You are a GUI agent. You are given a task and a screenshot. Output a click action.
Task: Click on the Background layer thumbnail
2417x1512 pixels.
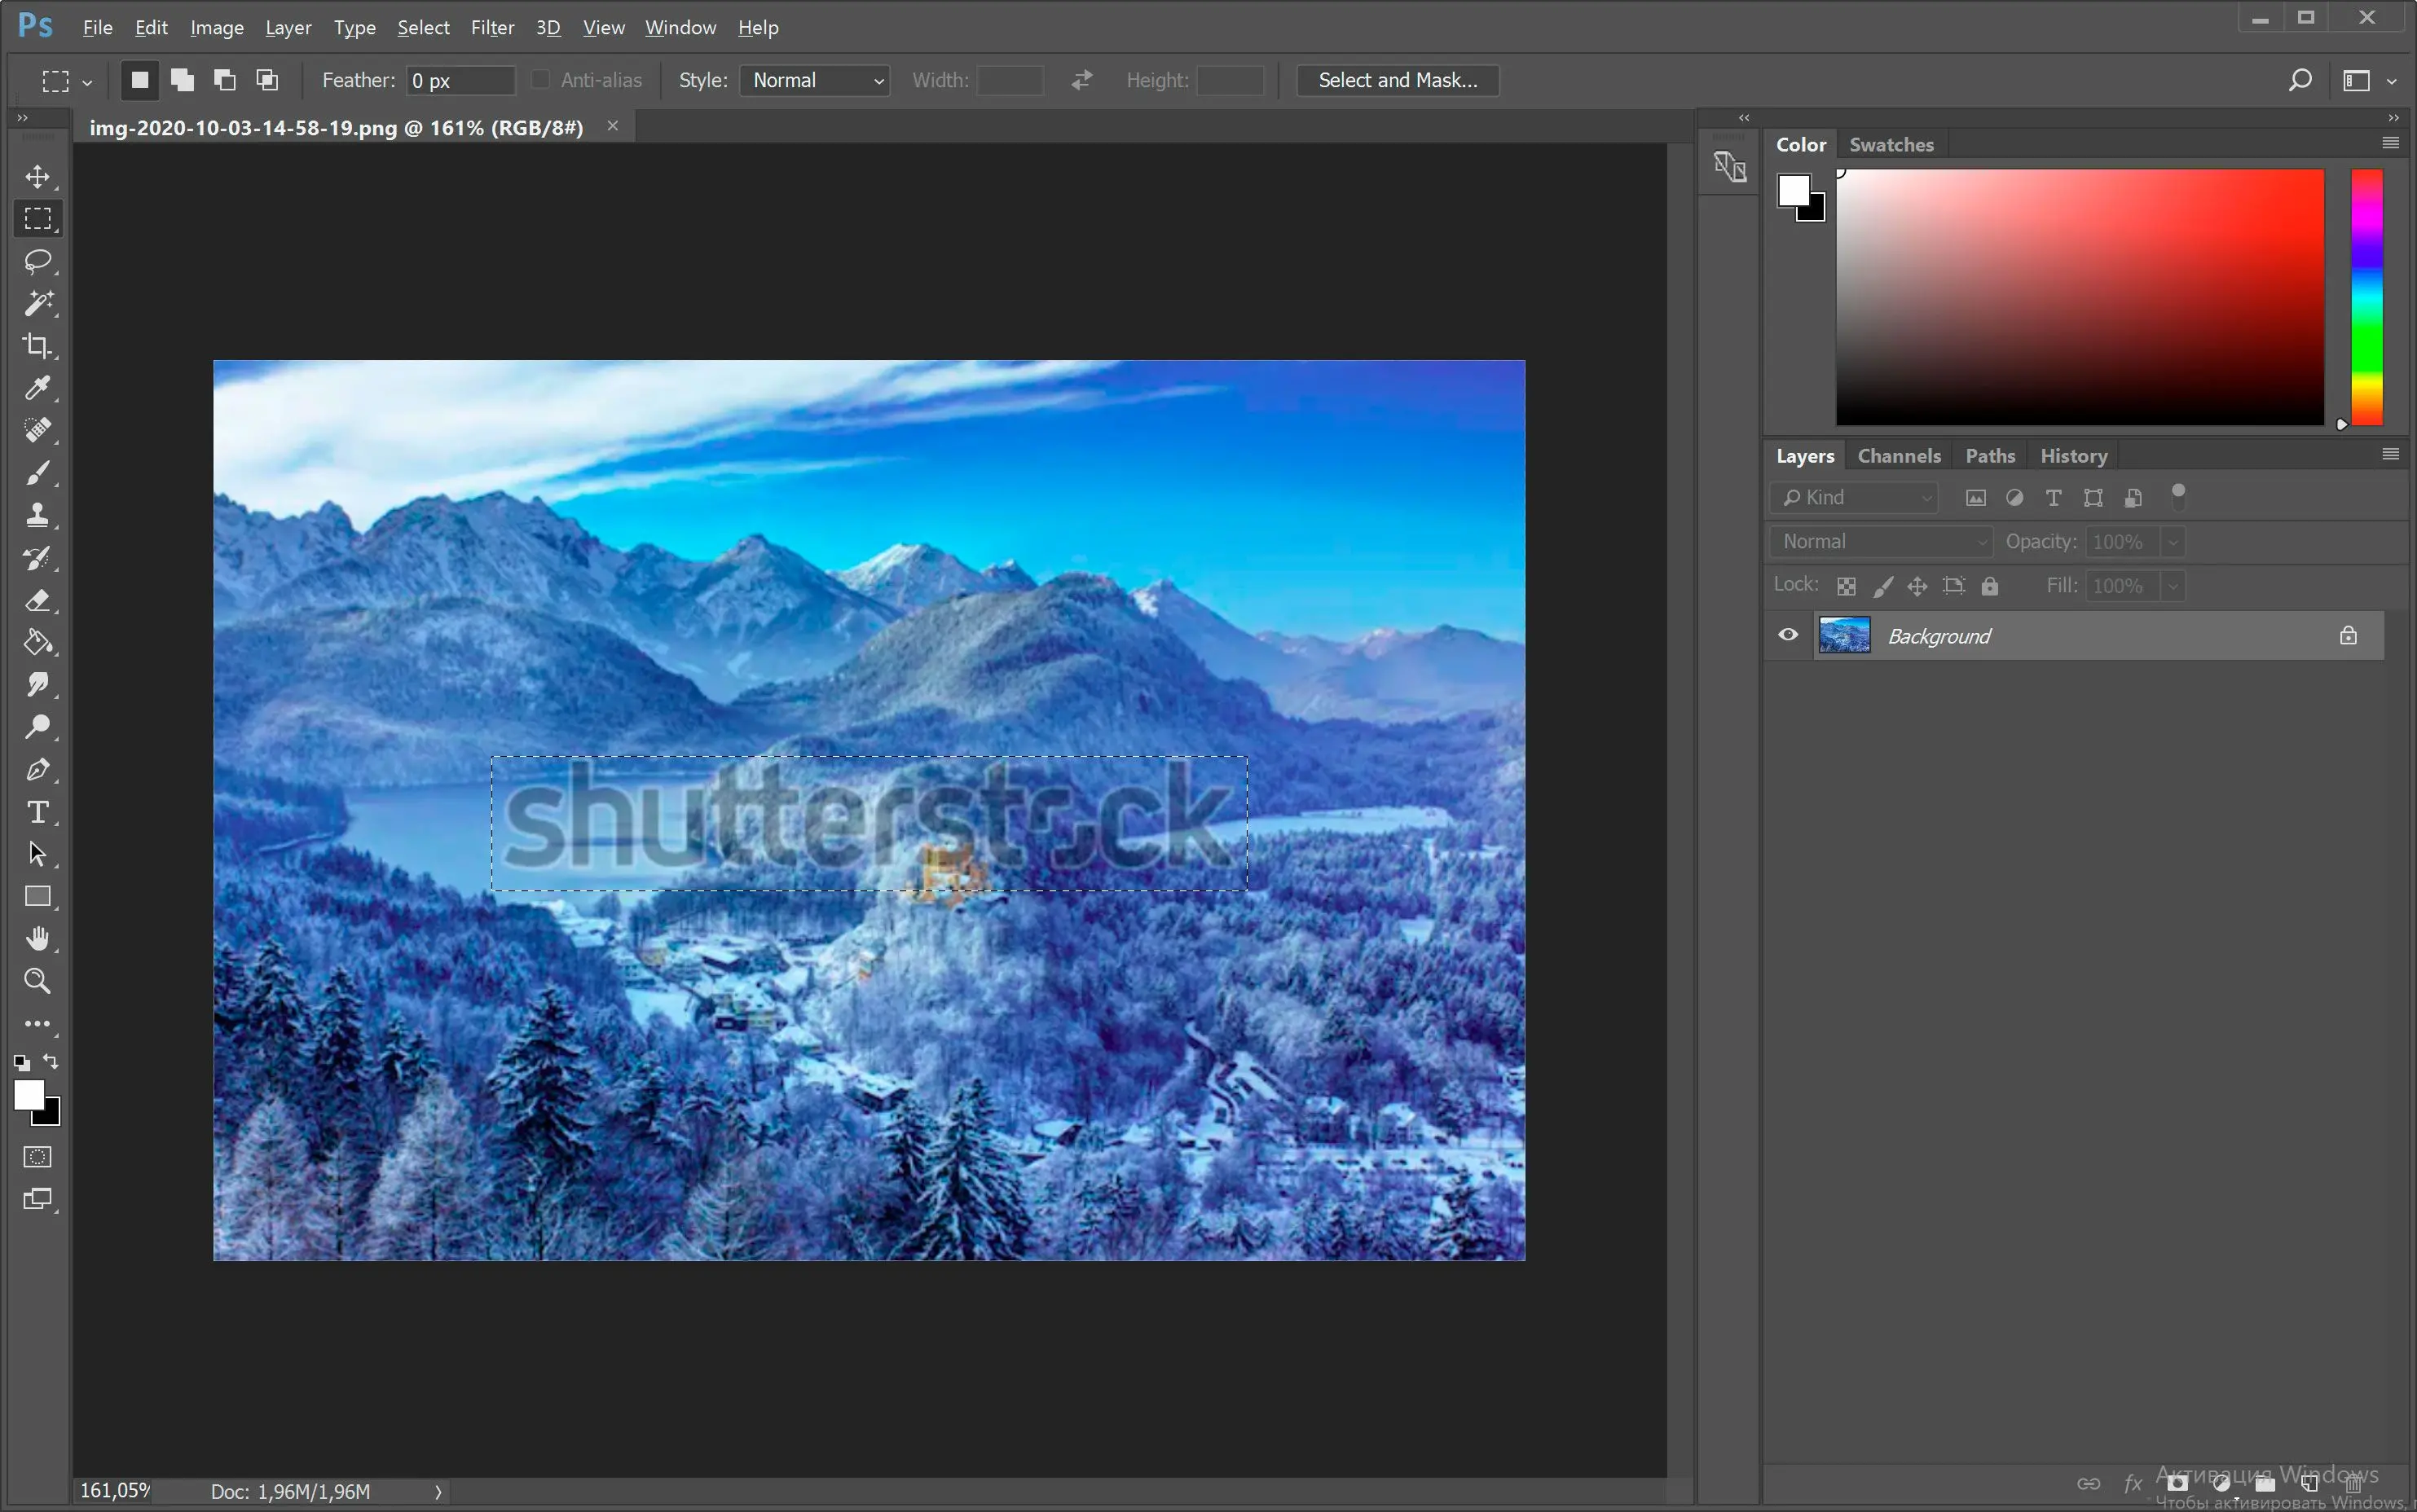(1846, 634)
